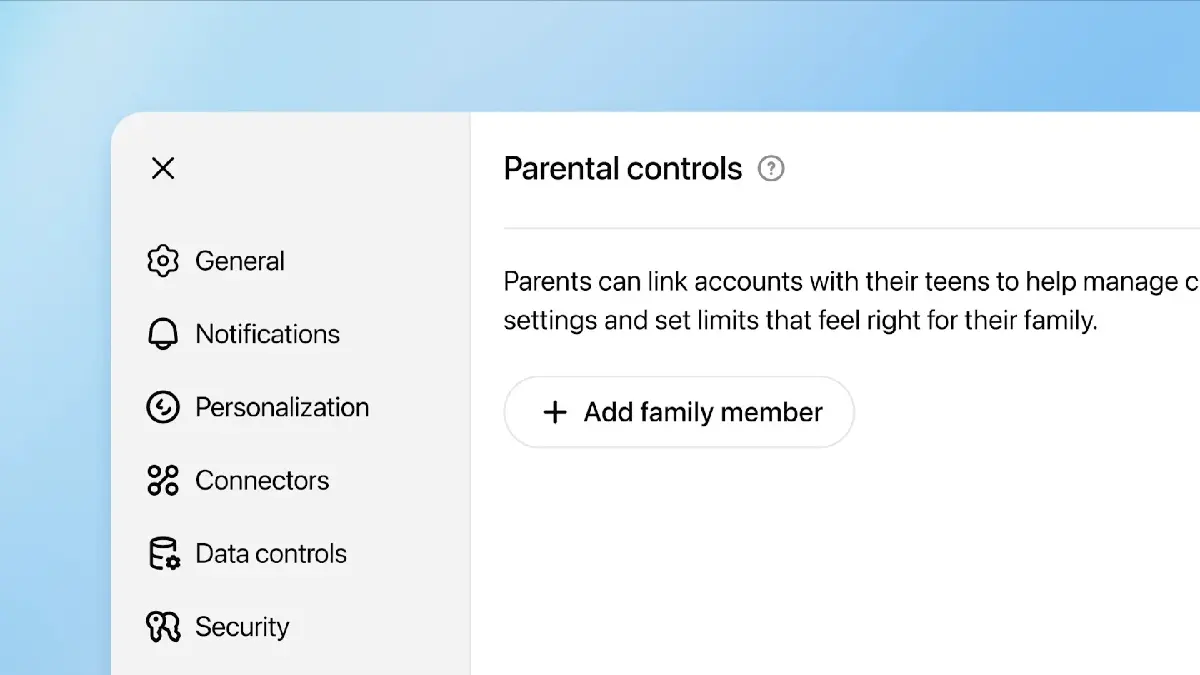Select Connectors in the sidebar
1200x675 pixels.
coord(262,480)
